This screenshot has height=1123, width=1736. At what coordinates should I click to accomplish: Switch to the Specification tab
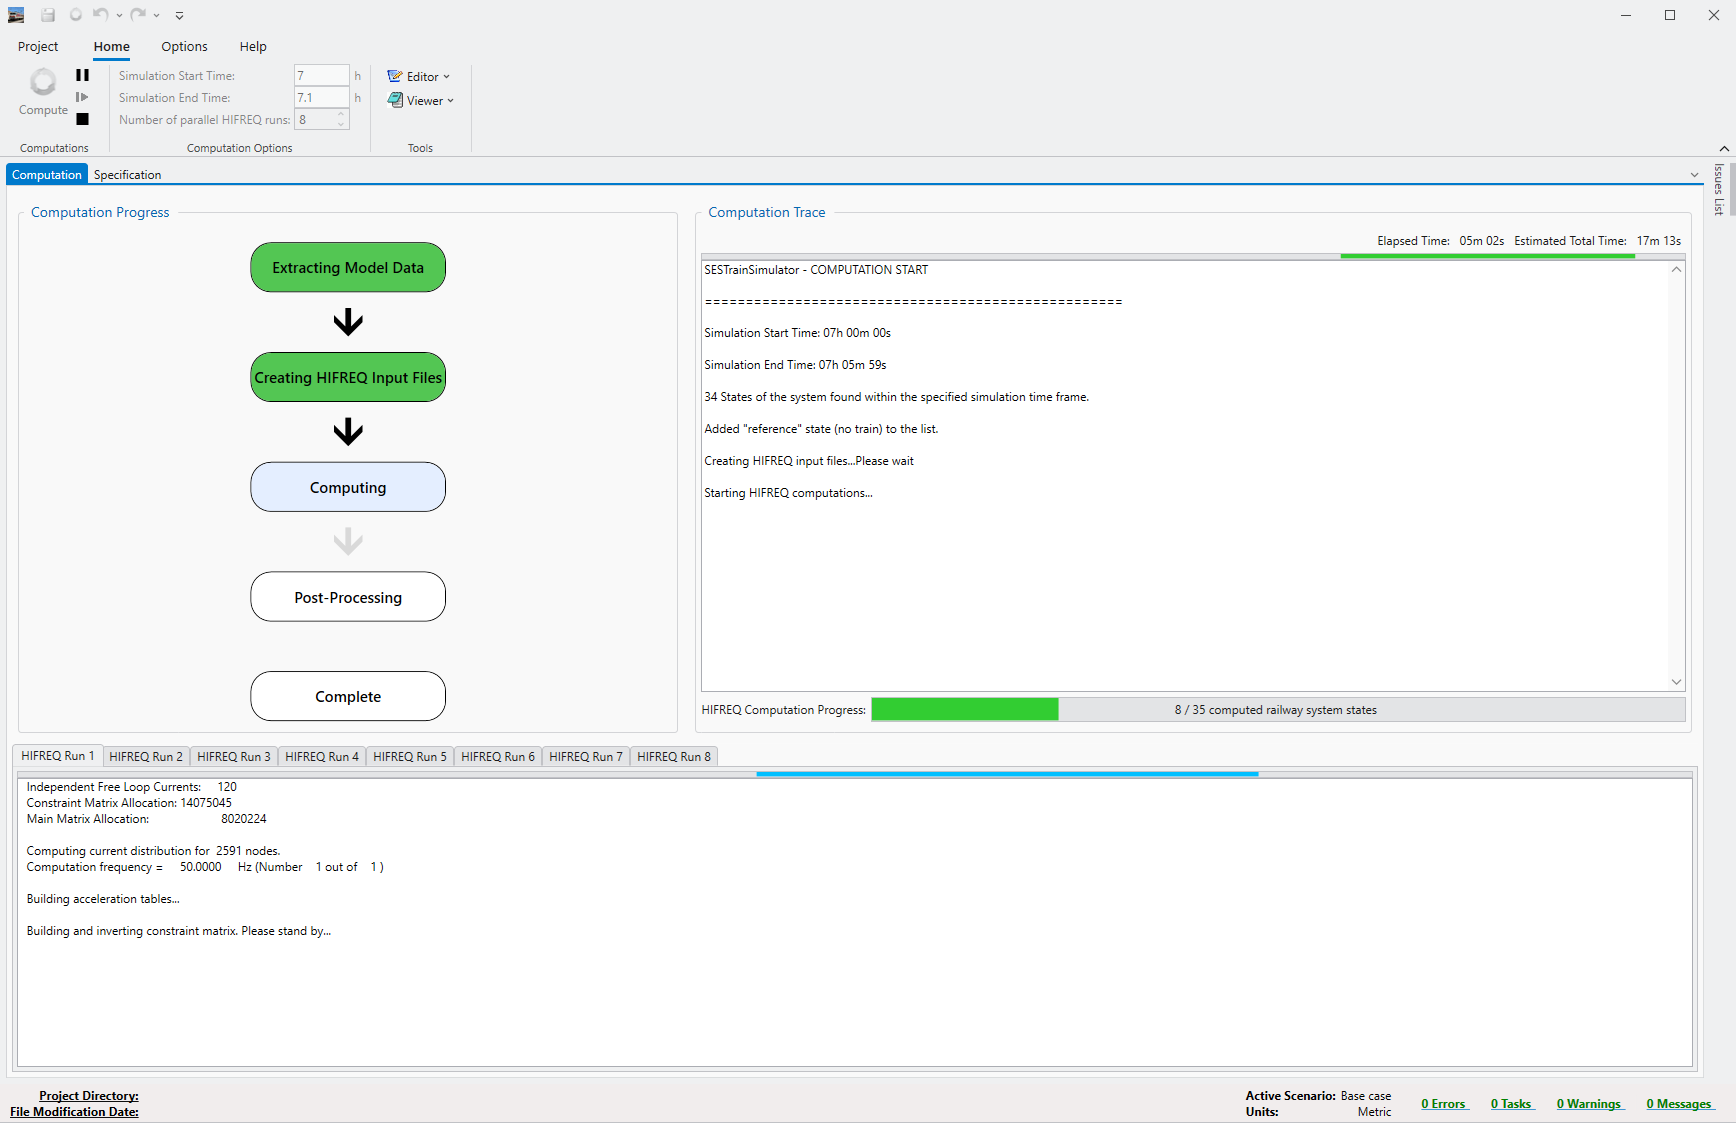click(x=127, y=174)
